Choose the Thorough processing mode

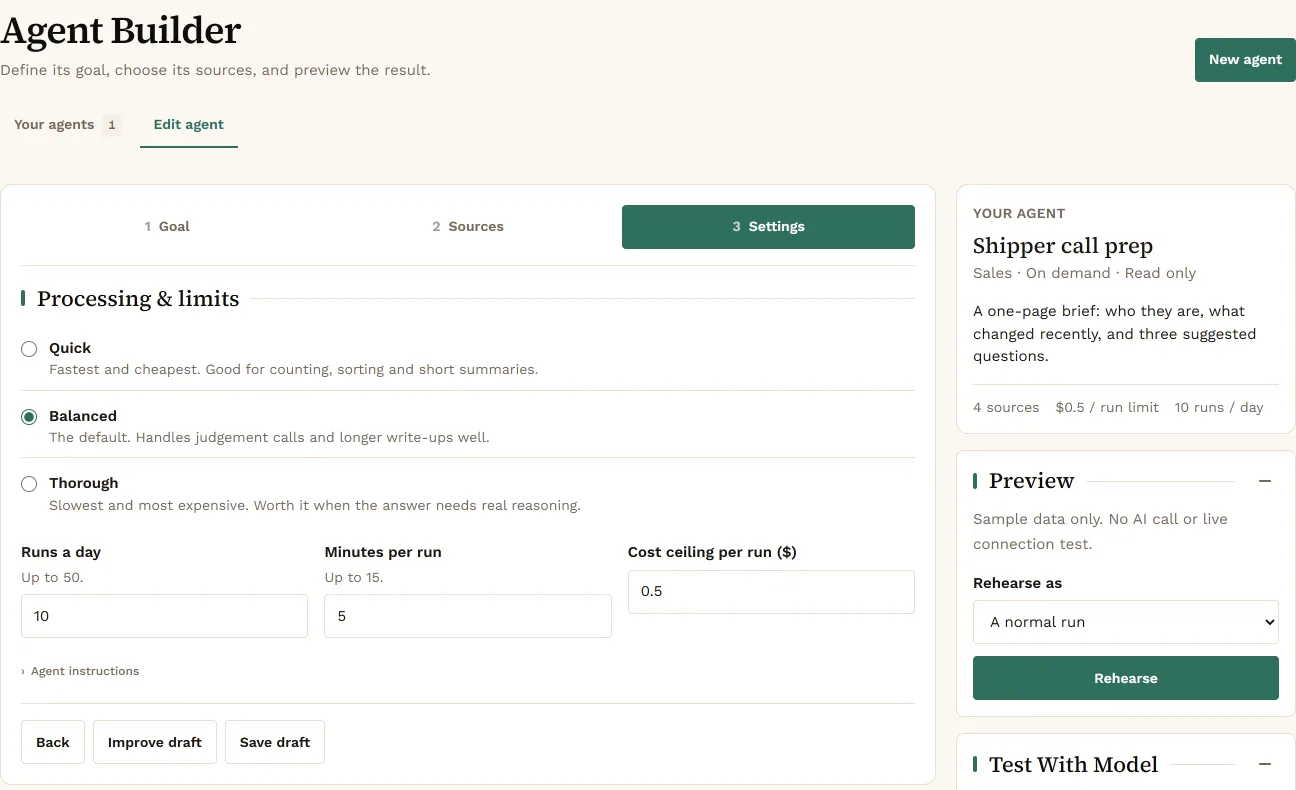tap(29, 484)
